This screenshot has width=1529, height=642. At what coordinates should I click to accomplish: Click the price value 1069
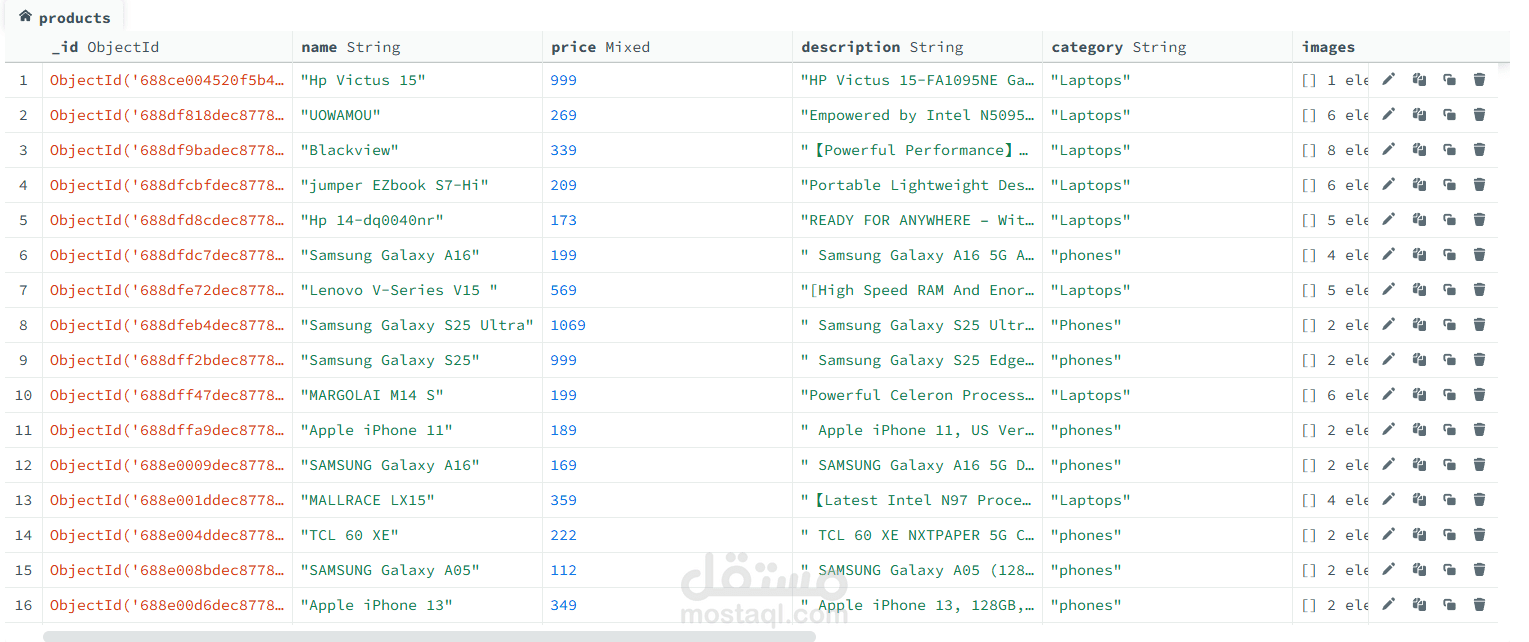click(x=568, y=325)
